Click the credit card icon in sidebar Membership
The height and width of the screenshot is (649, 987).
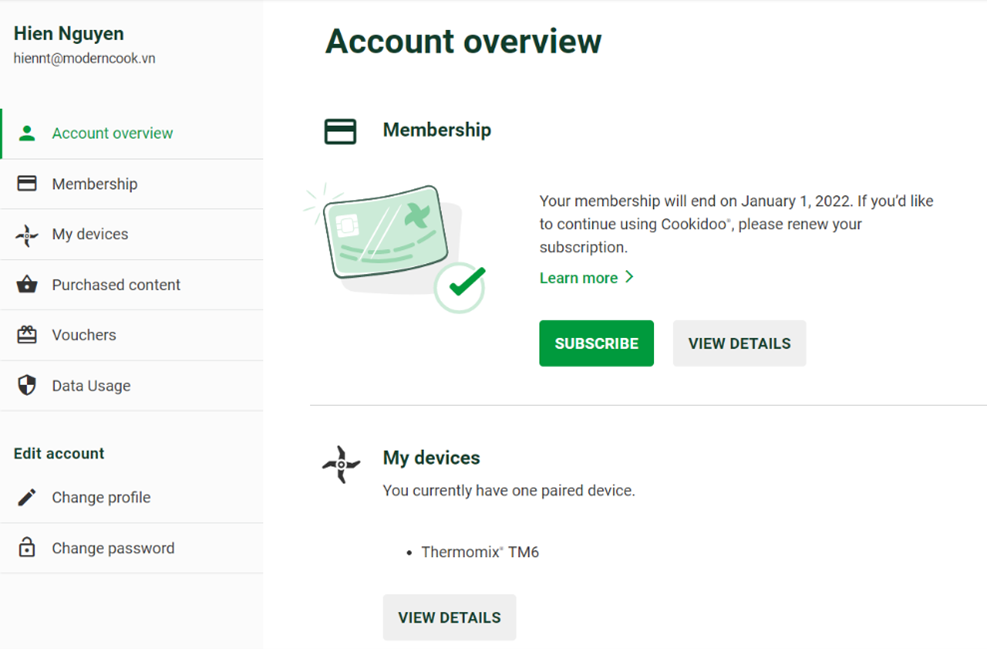tap(27, 184)
